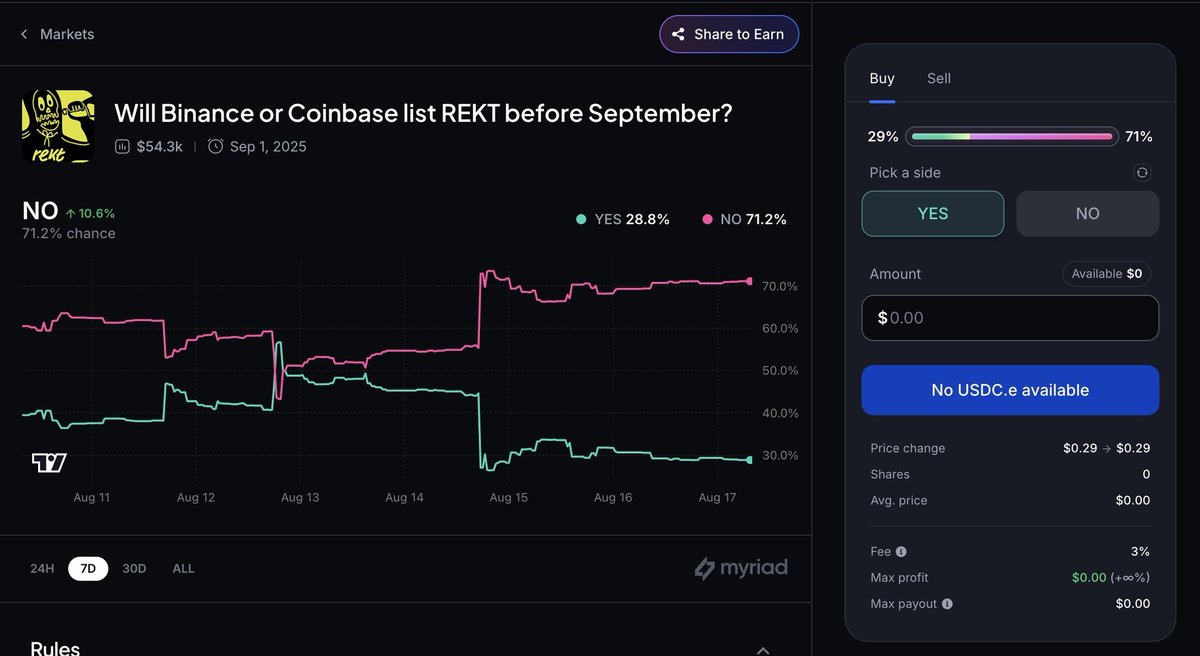Select the 24H chart range
The width and height of the screenshot is (1200, 656).
pos(42,568)
